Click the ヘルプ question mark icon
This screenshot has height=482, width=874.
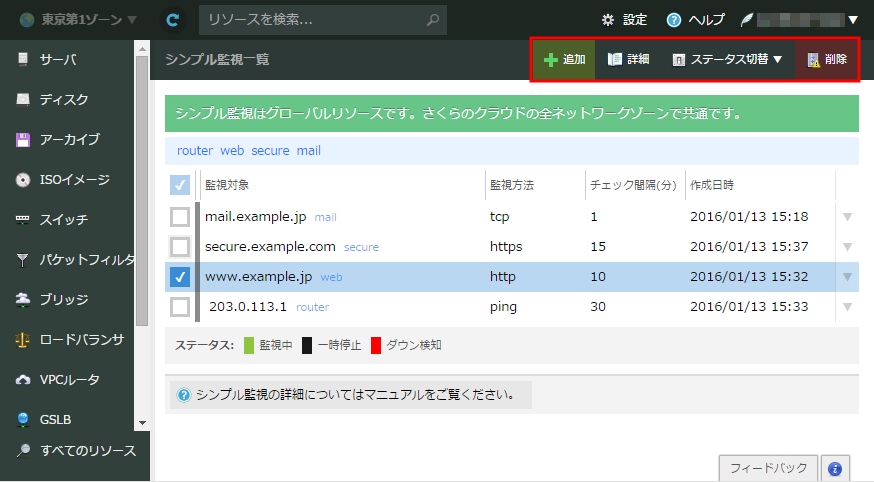[673, 20]
